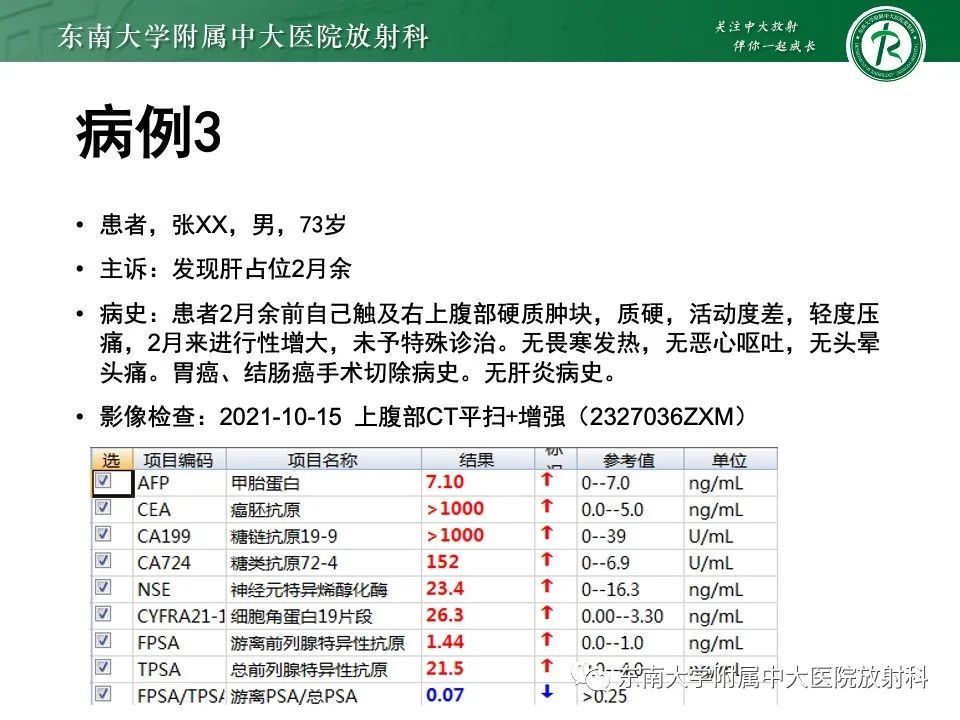Click the 病例3 slide title
Viewport: 960px width, 720px height.
pos(148,133)
